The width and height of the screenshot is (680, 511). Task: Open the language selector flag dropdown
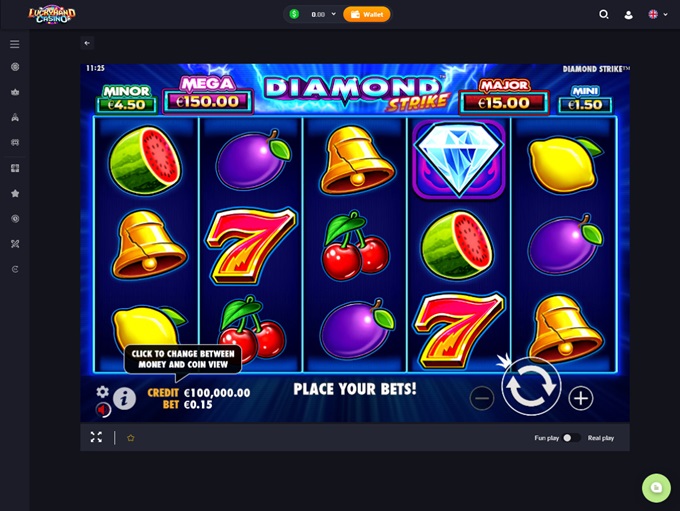[657, 14]
